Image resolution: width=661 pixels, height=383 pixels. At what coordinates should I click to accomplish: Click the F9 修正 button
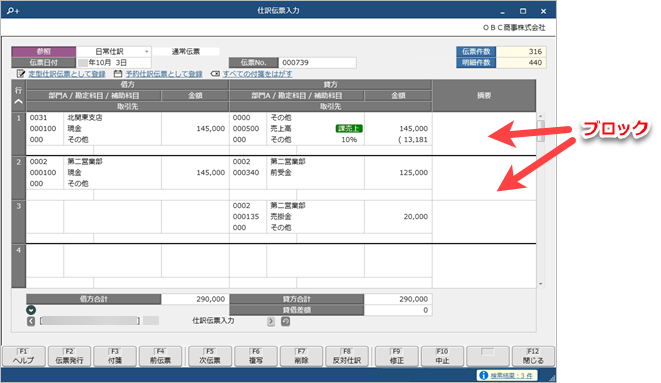pyautogui.click(x=397, y=356)
